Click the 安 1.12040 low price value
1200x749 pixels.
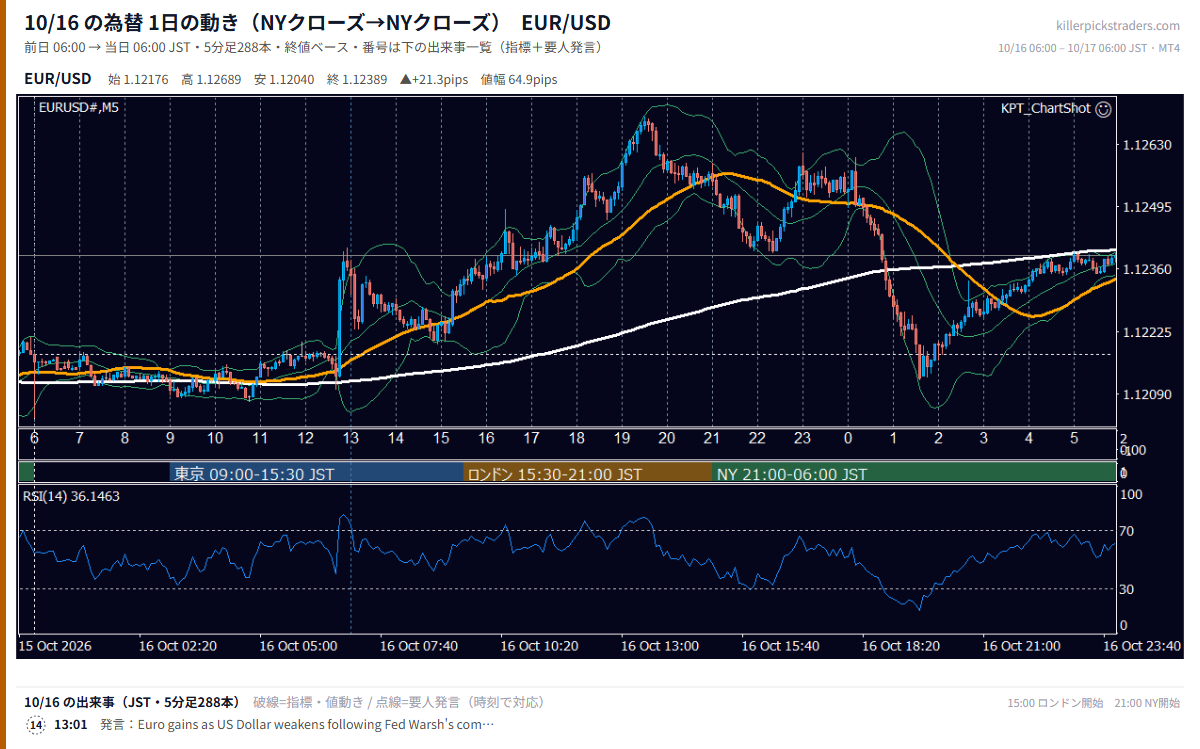(x=284, y=79)
